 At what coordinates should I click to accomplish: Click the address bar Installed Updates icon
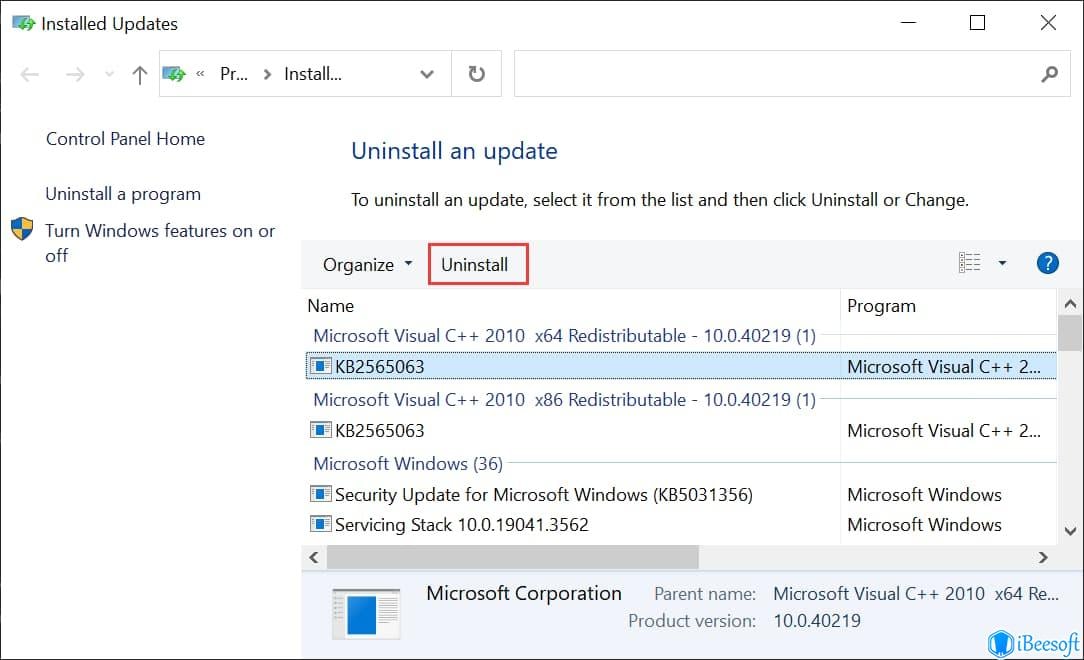tap(174, 73)
